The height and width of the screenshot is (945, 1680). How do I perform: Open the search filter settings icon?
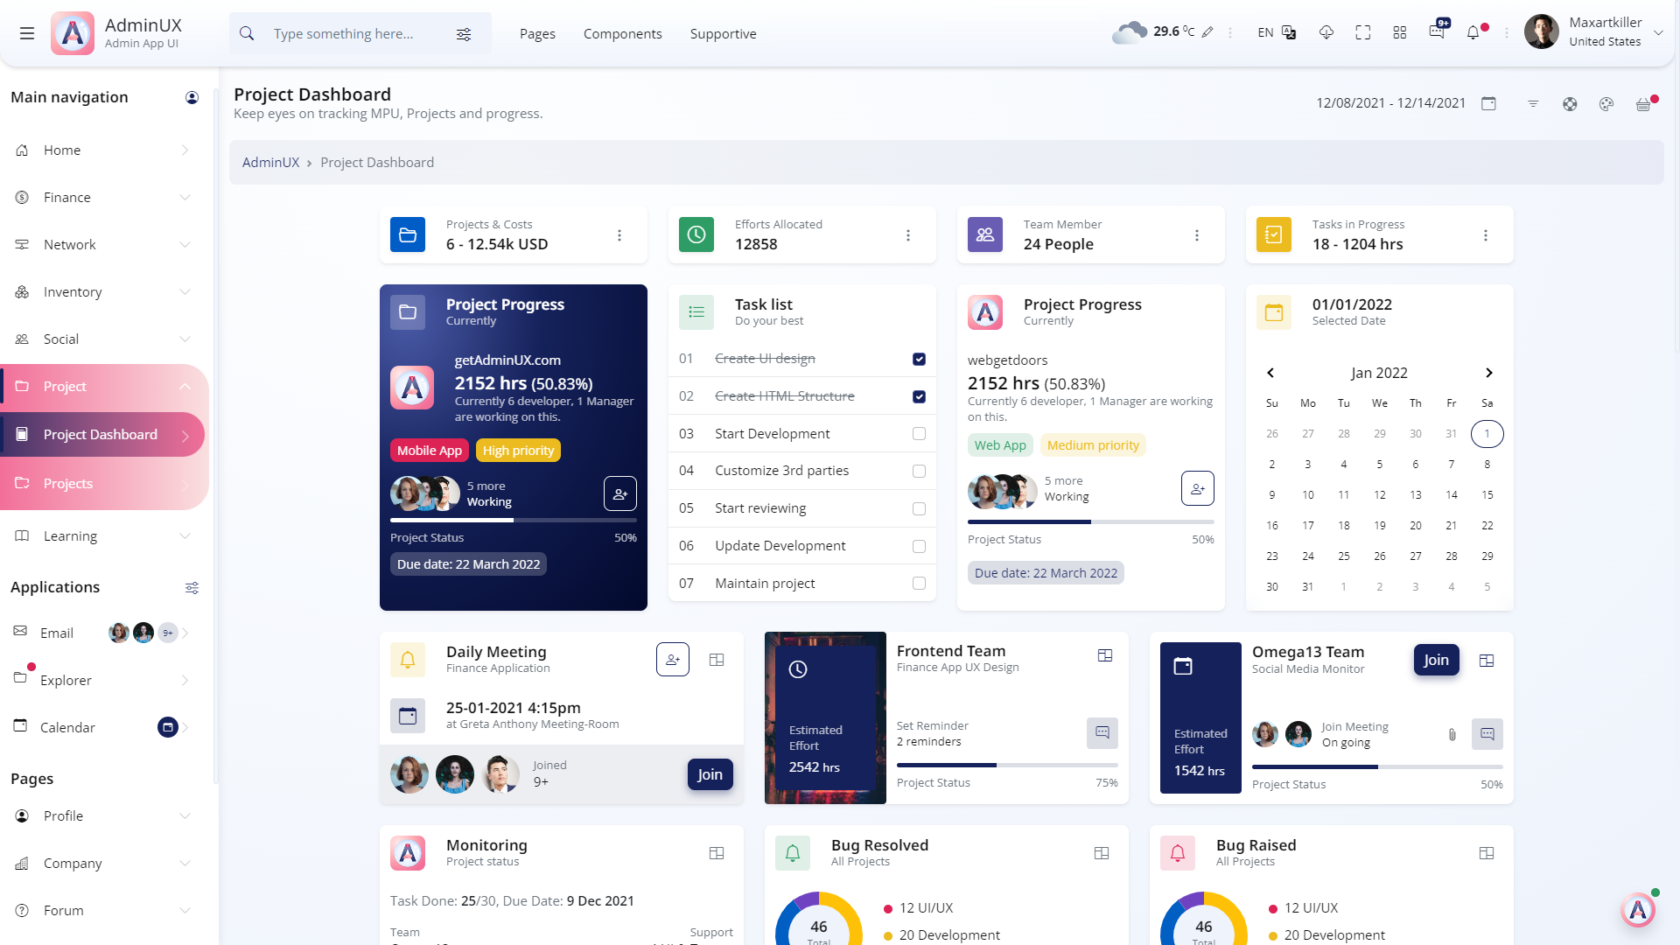(x=463, y=33)
